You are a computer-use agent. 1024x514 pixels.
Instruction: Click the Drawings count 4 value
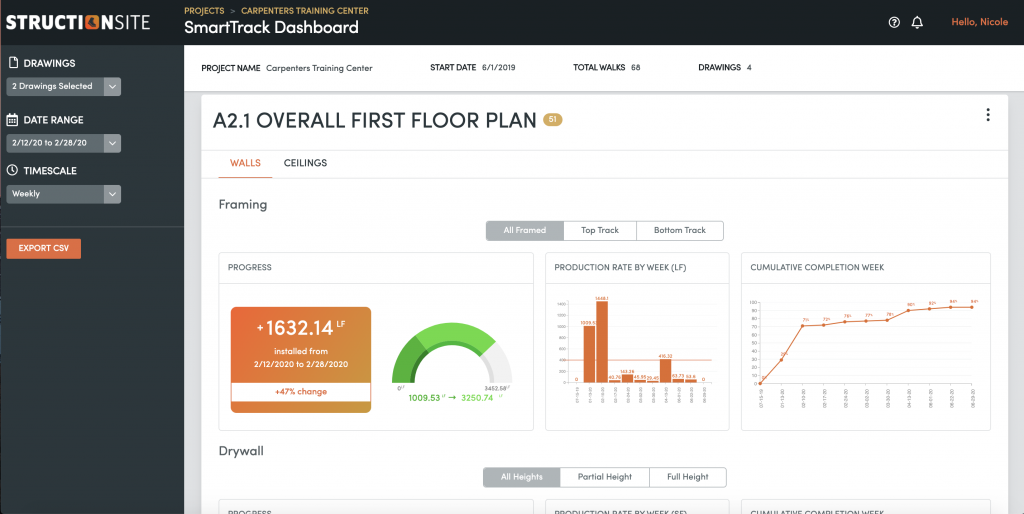749,67
